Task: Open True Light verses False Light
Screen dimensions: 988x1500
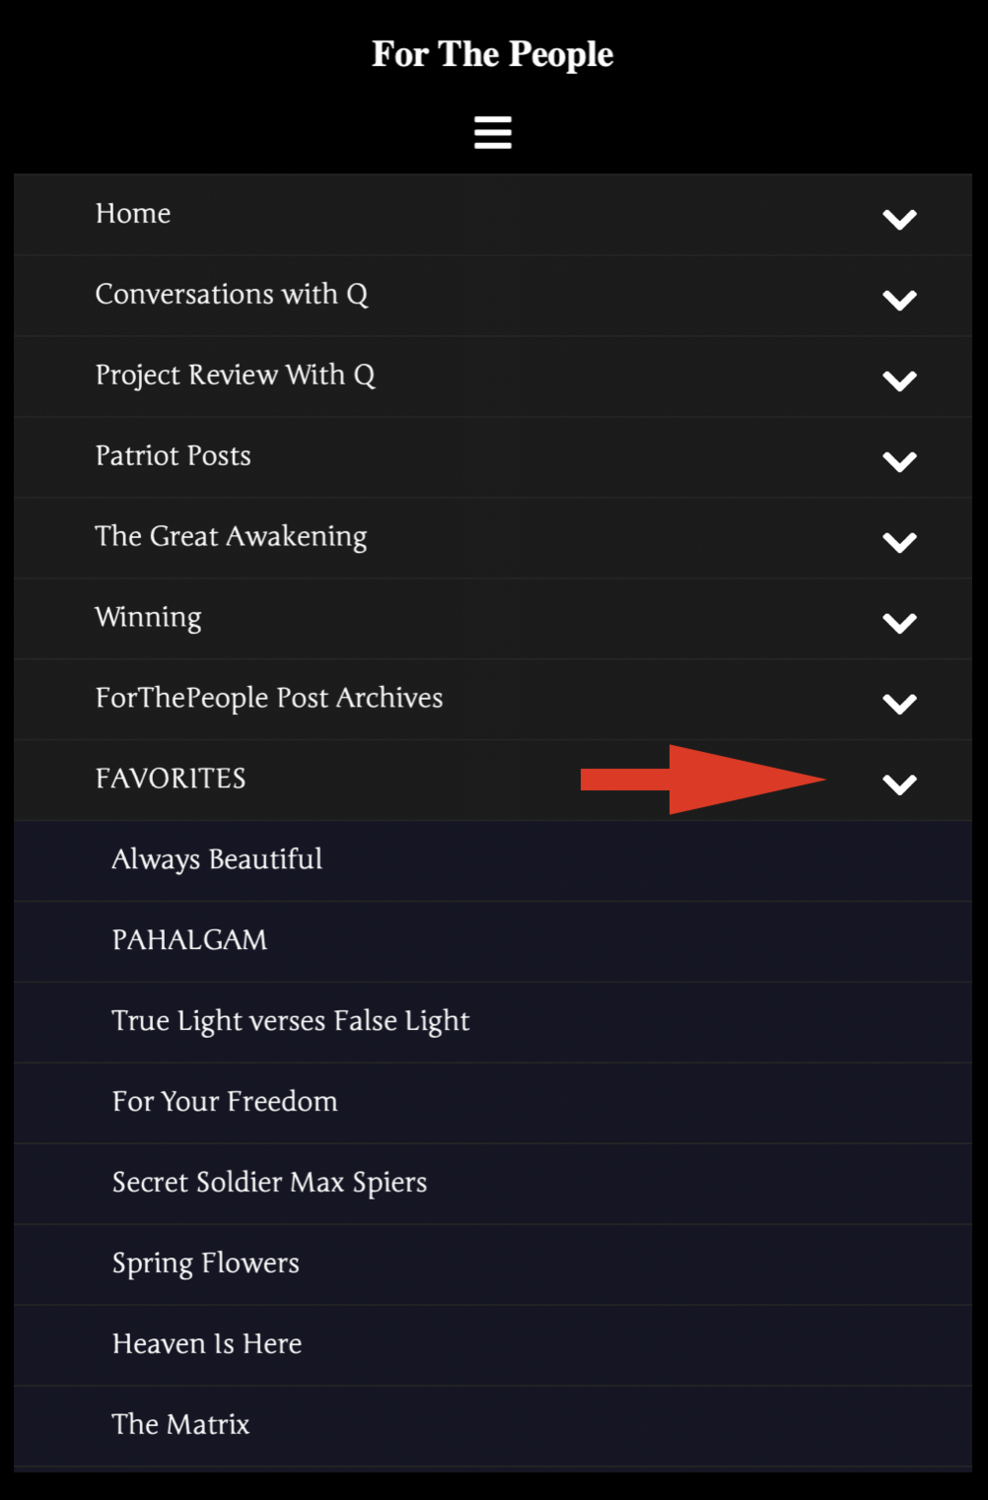Action: (x=290, y=1021)
